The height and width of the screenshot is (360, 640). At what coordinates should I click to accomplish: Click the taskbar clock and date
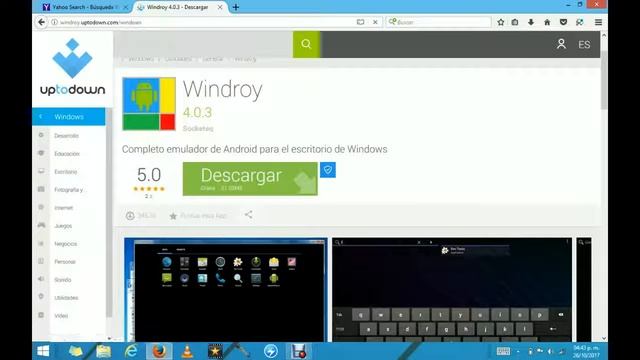[586, 351]
